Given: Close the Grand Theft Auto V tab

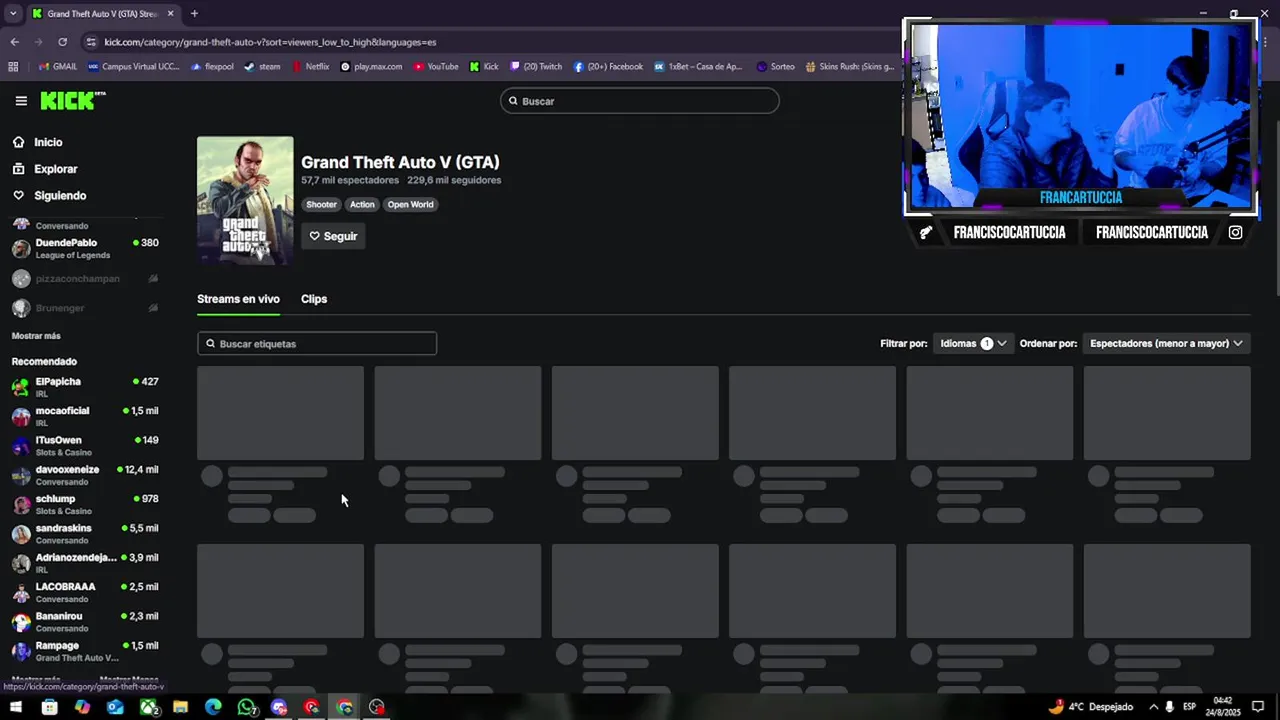Looking at the screenshot, I should pyautogui.click(x=170, y=14).
